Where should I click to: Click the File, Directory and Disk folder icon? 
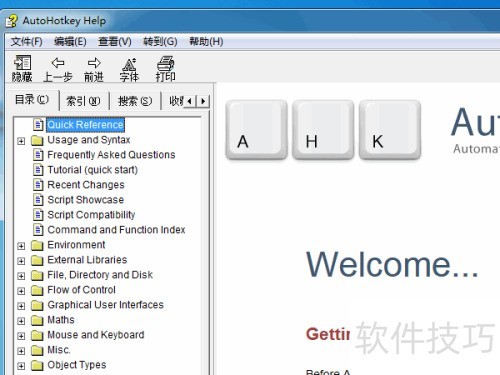[x=37, y=275]
